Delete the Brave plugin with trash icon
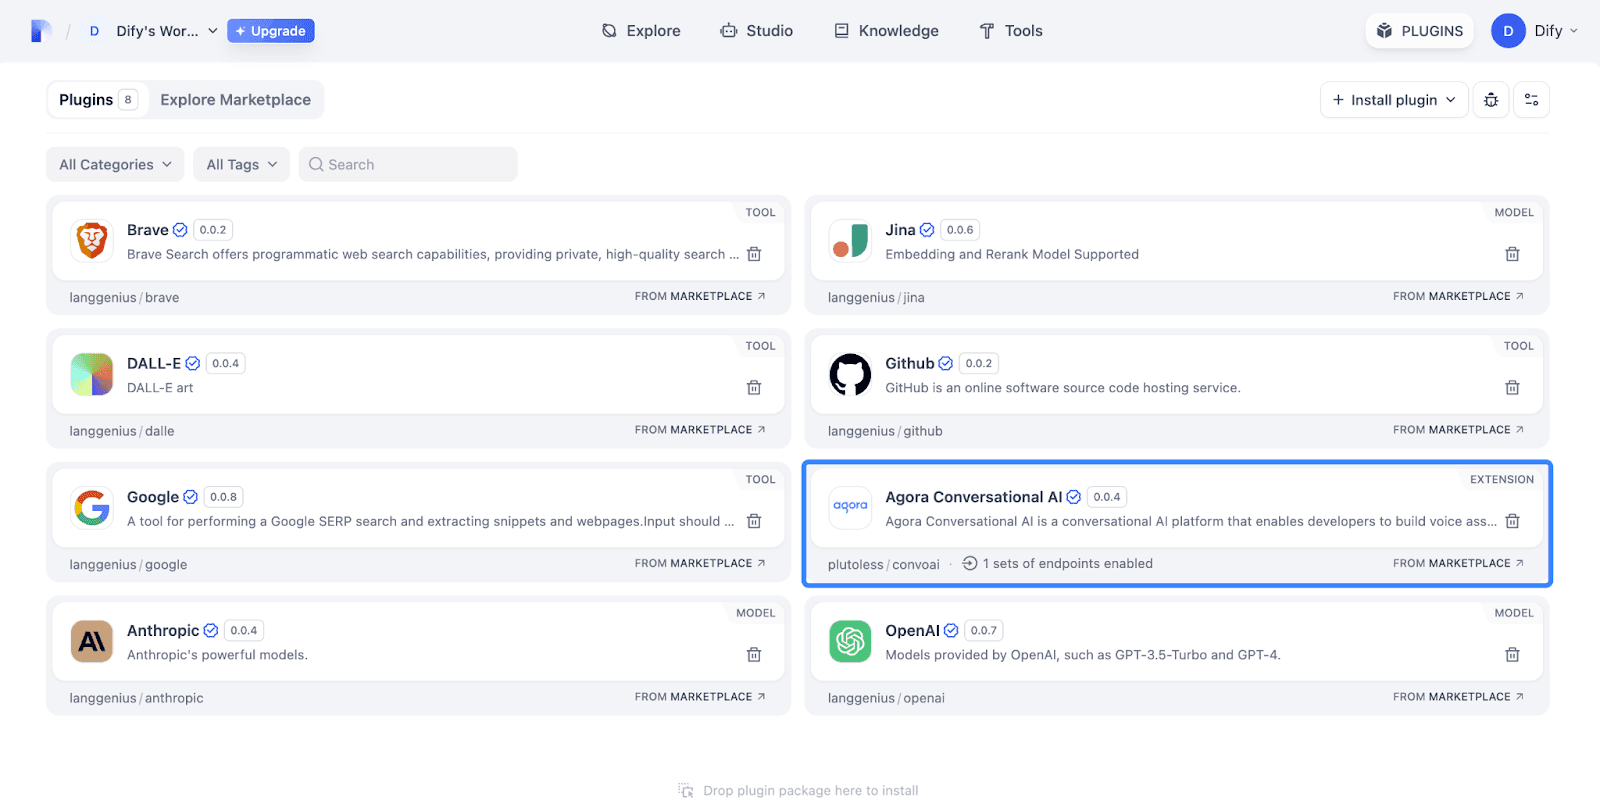The height and width of the screenshot is (811, 1600). pos(754,254)
